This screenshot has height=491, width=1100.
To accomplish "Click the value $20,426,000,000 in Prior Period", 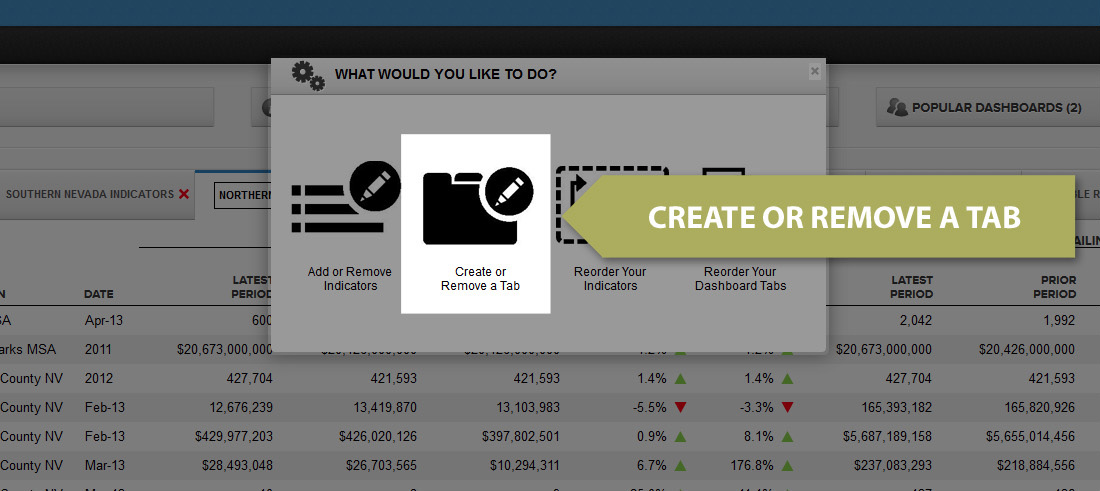I will coord(1027,349).
